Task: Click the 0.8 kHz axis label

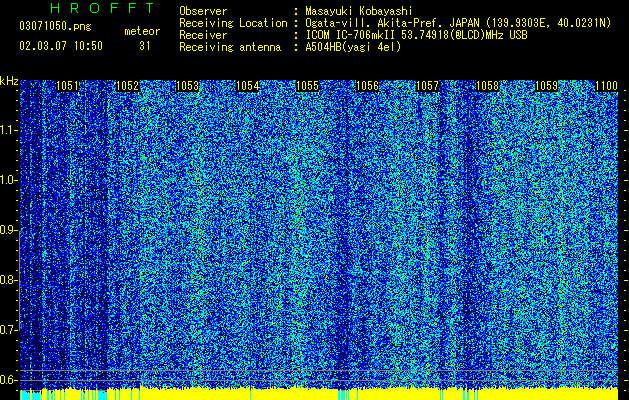Action: click(8, 280)
